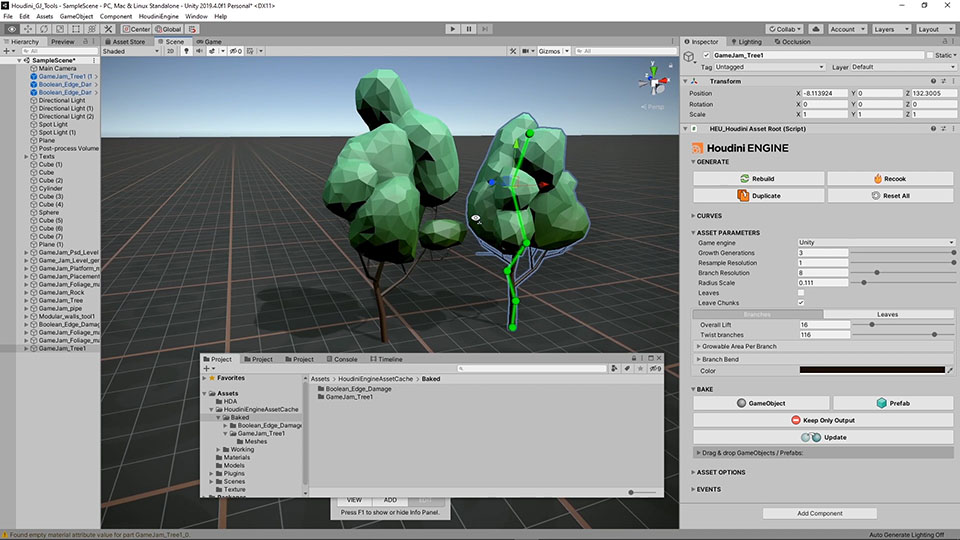Open Game engine Unity dropdown
The height and width of the screenshot is (540, 960).
coord(876,242)
